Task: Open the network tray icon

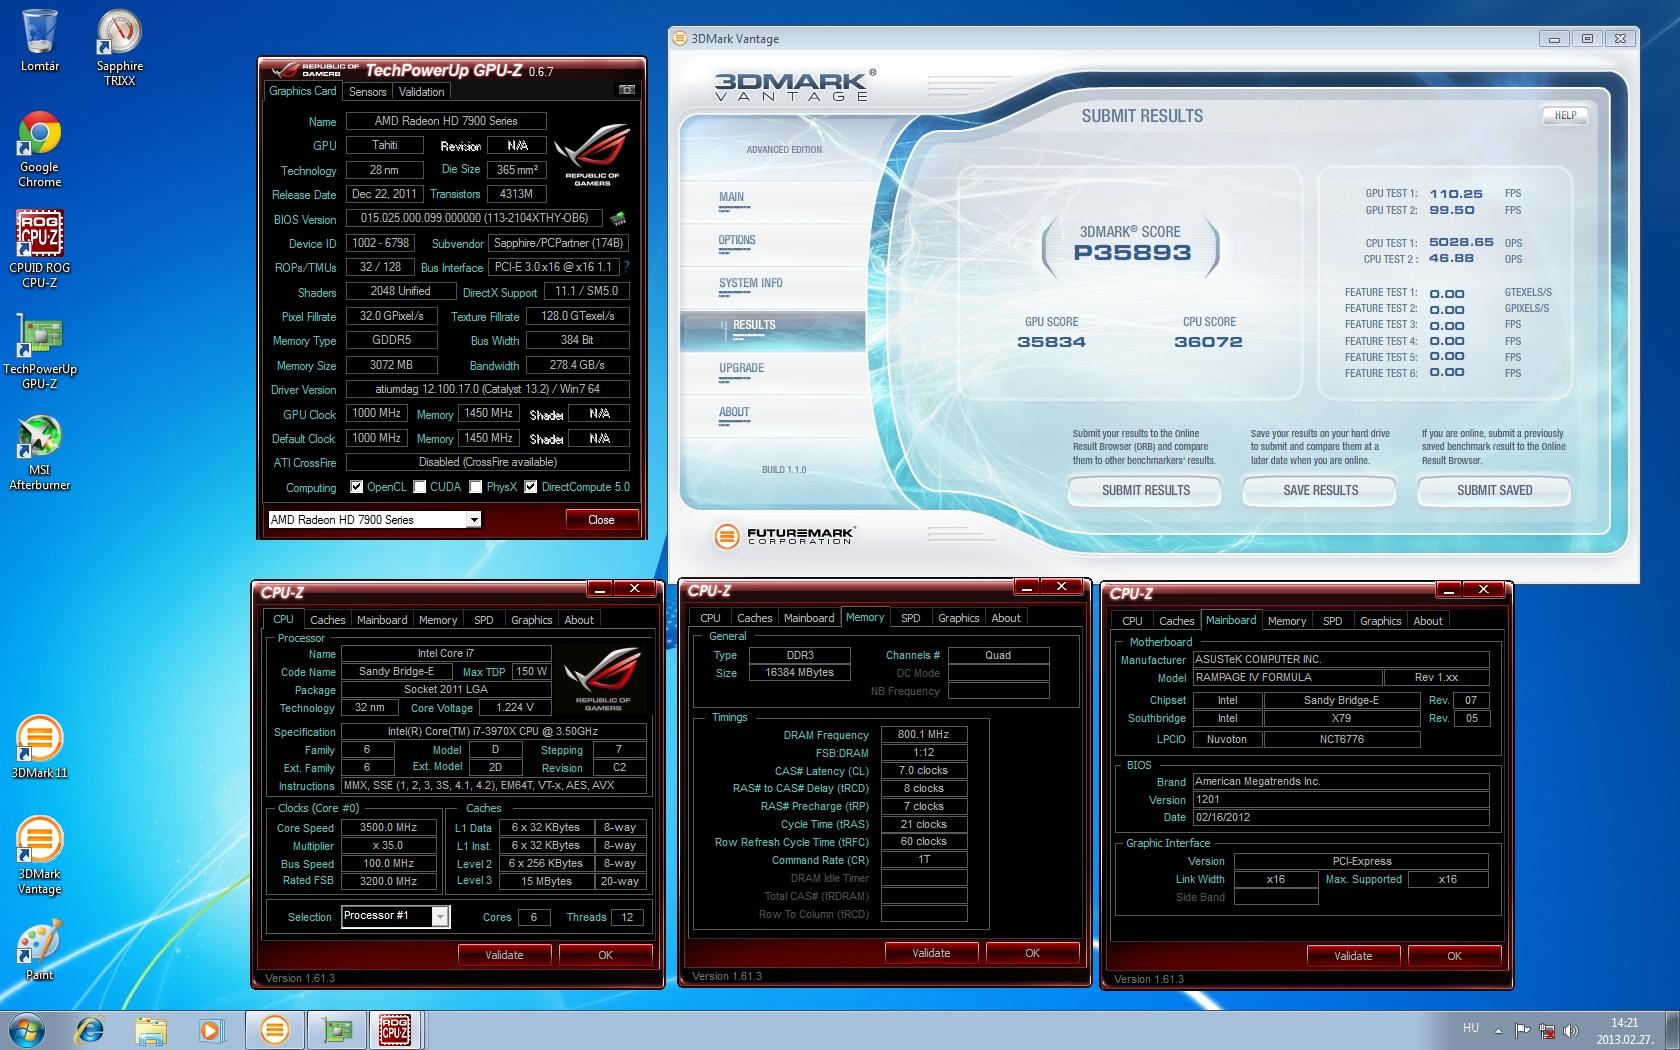Action: [x=1547, y=1030]
